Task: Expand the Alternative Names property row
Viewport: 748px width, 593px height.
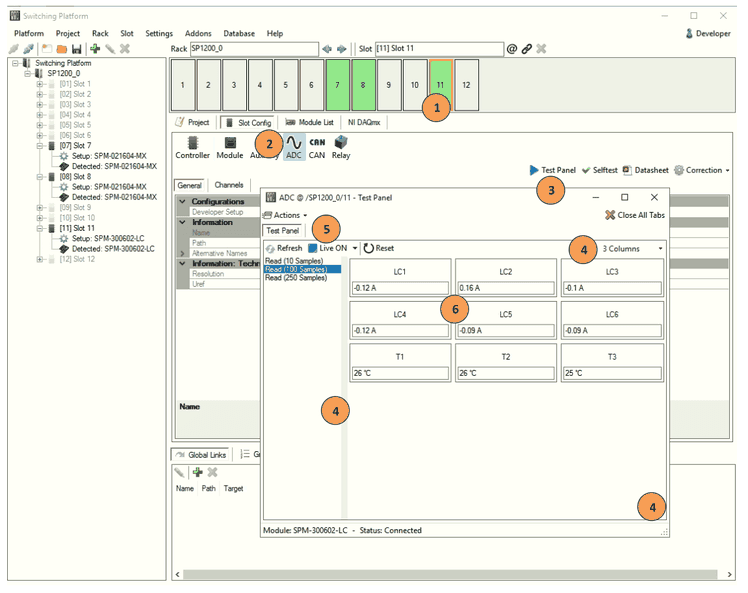Action: pyautogui.click(x=182, y=253)
